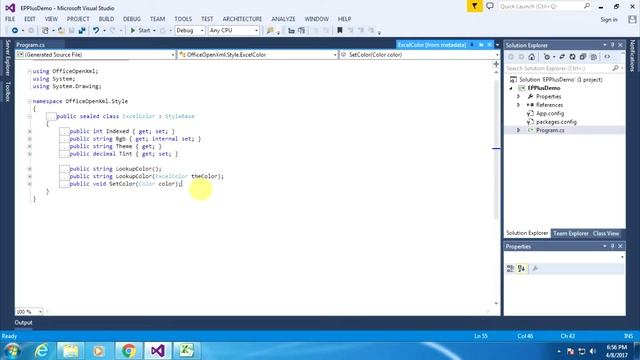
Task: Open the TOOLS menu
Action: coord(183,19)
